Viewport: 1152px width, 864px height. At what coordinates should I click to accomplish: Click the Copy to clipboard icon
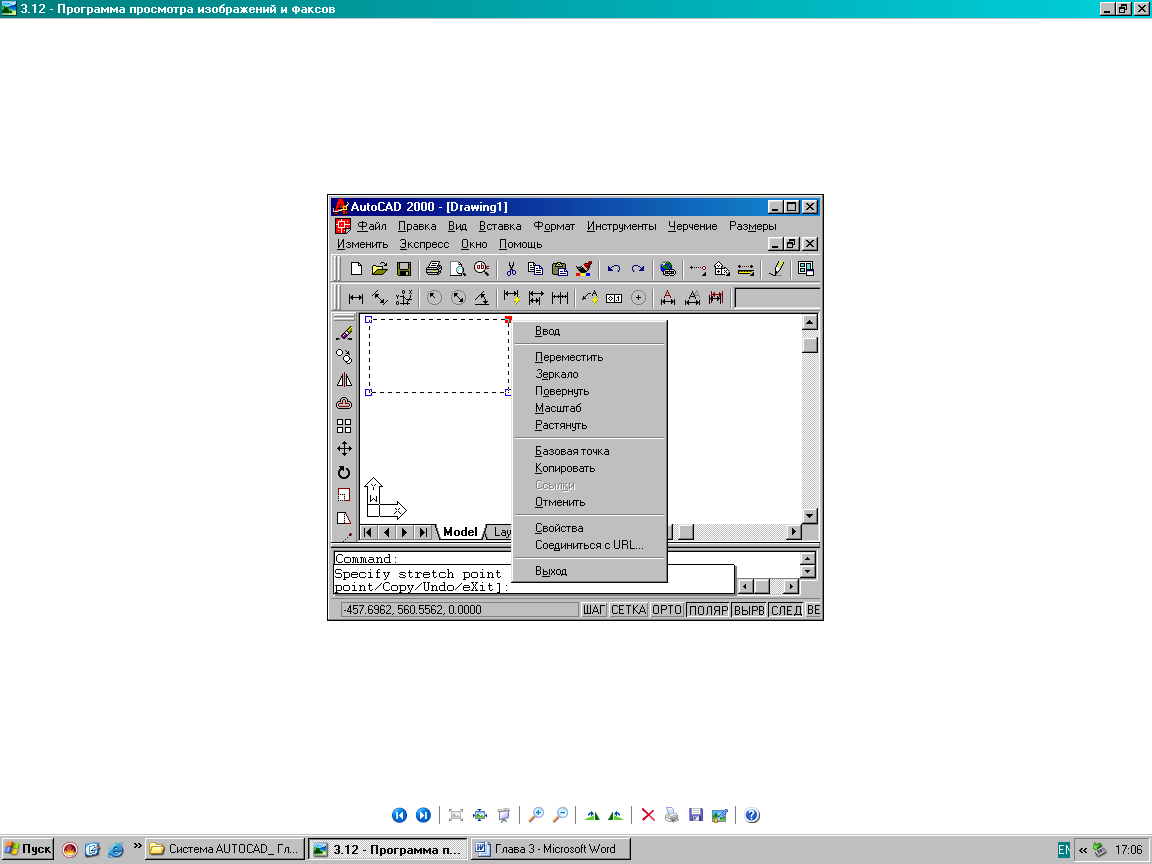coord(536,269)
